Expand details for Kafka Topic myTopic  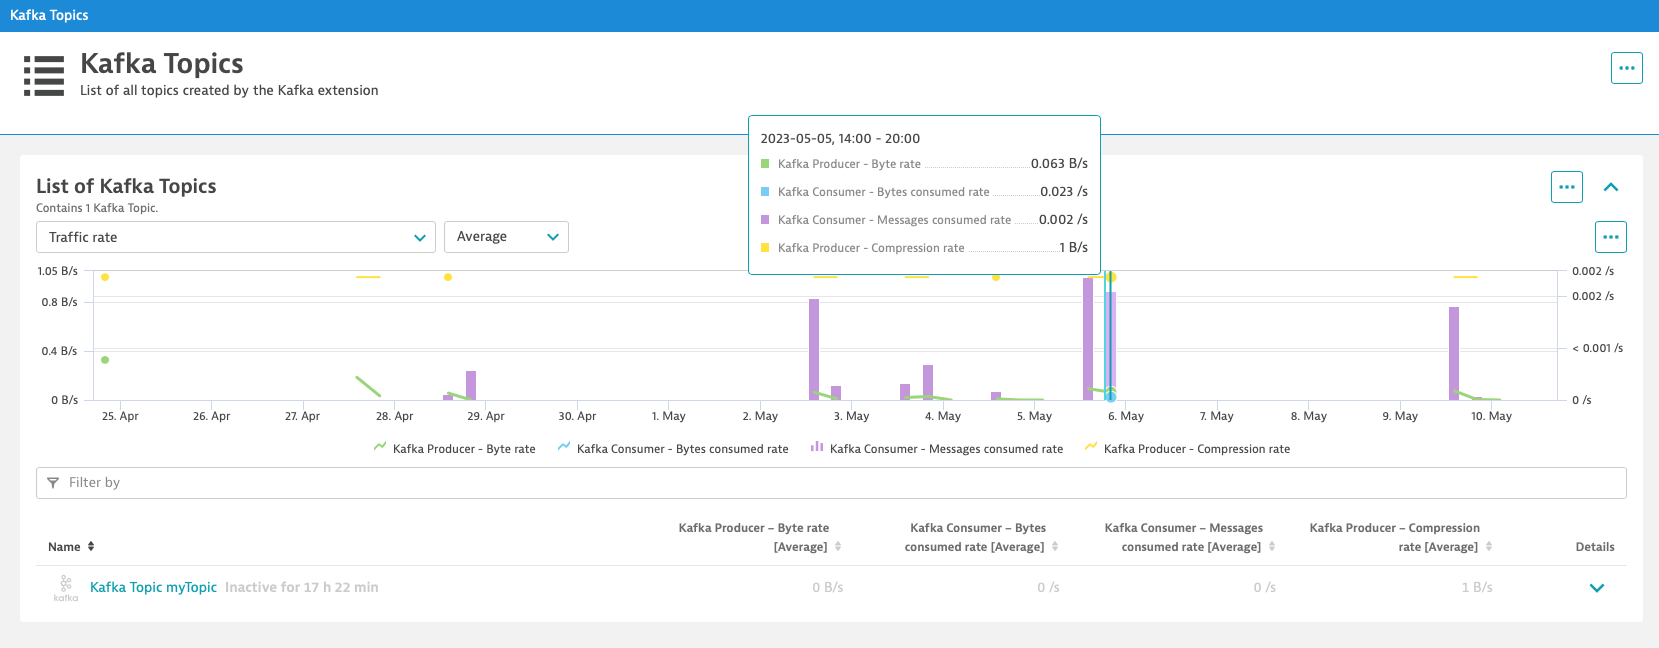(x=1597, y=588)
